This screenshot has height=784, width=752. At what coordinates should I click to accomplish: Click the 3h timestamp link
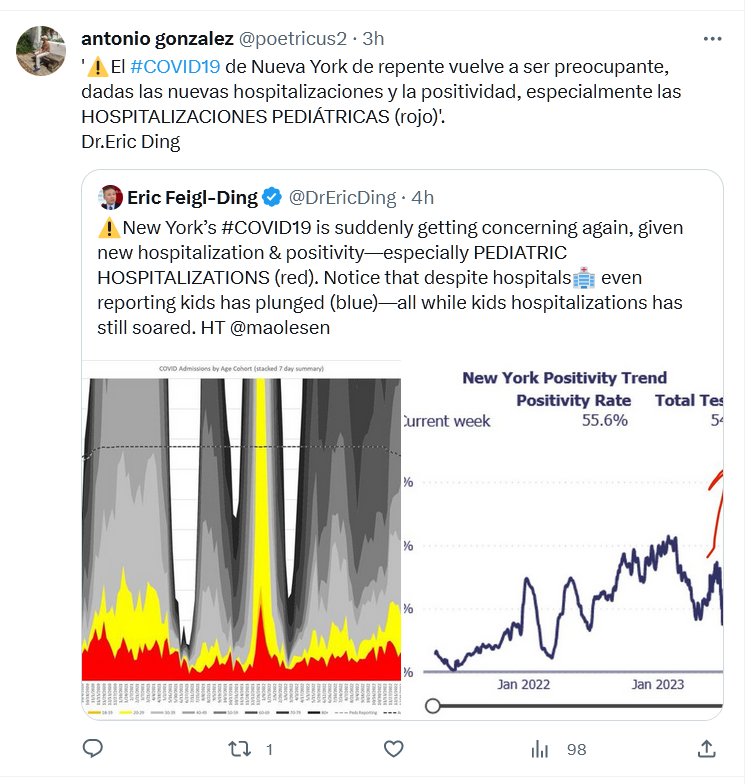point(373,39)
